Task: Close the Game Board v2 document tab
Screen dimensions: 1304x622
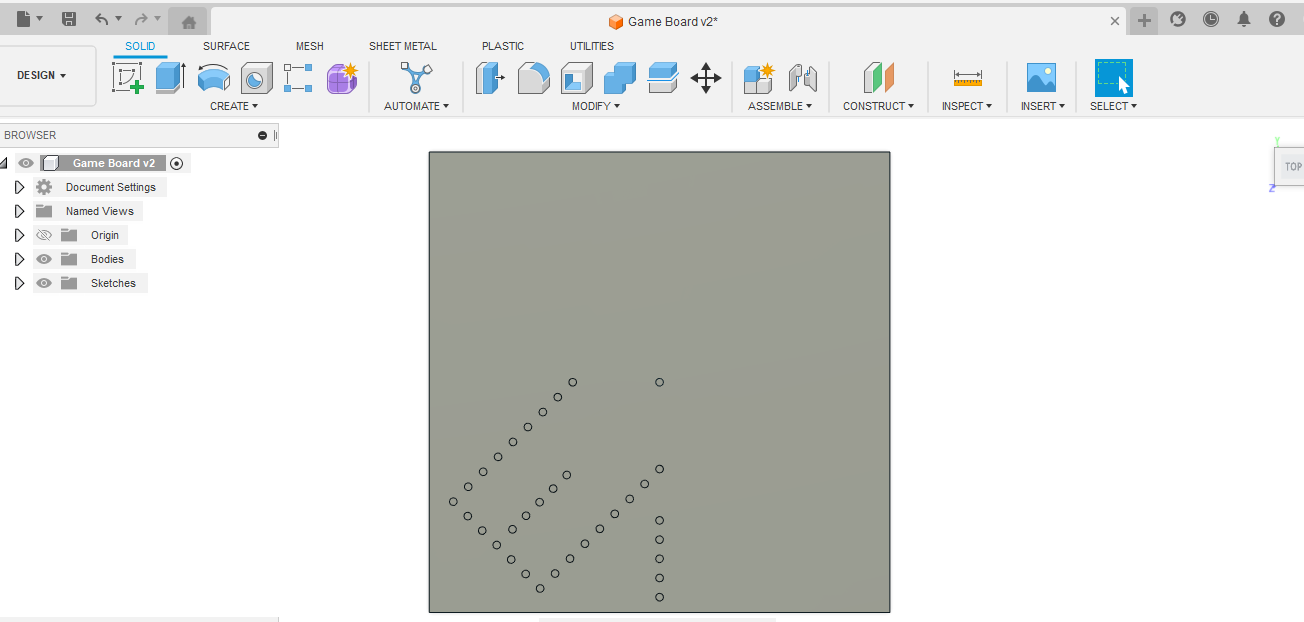Action: coord(1115,21)
